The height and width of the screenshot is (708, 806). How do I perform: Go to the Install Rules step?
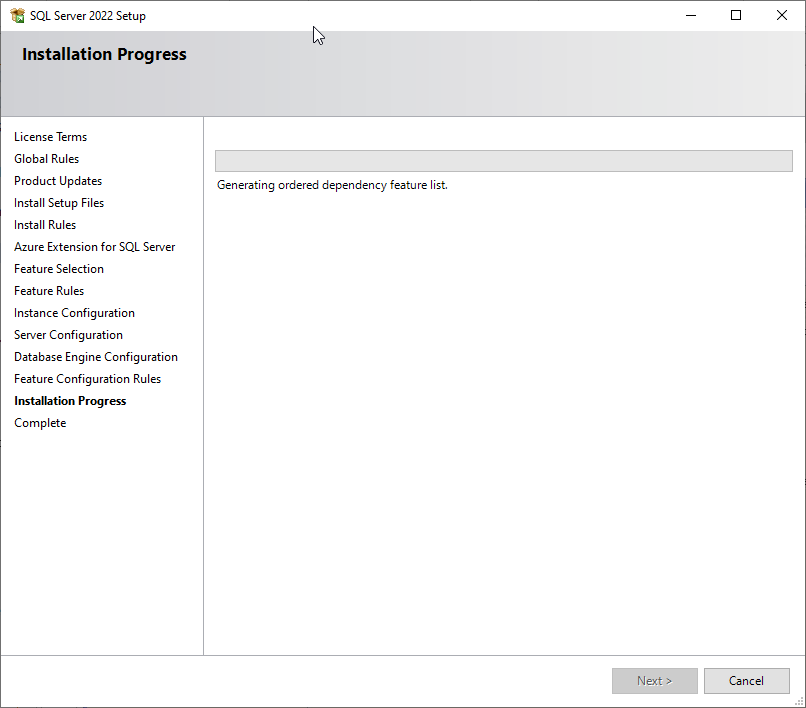coord(45,225)
